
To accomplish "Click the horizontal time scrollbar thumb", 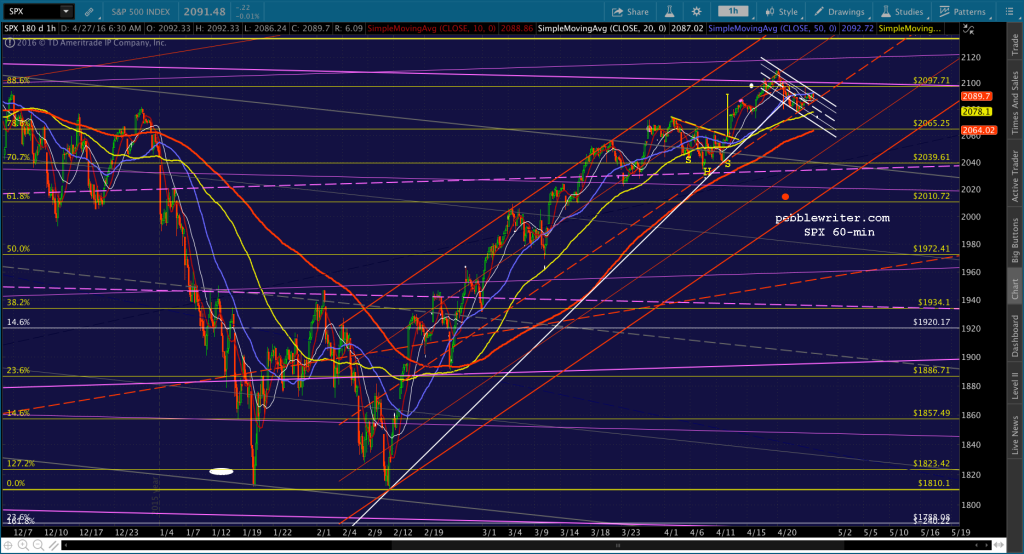I will [617, 545].
